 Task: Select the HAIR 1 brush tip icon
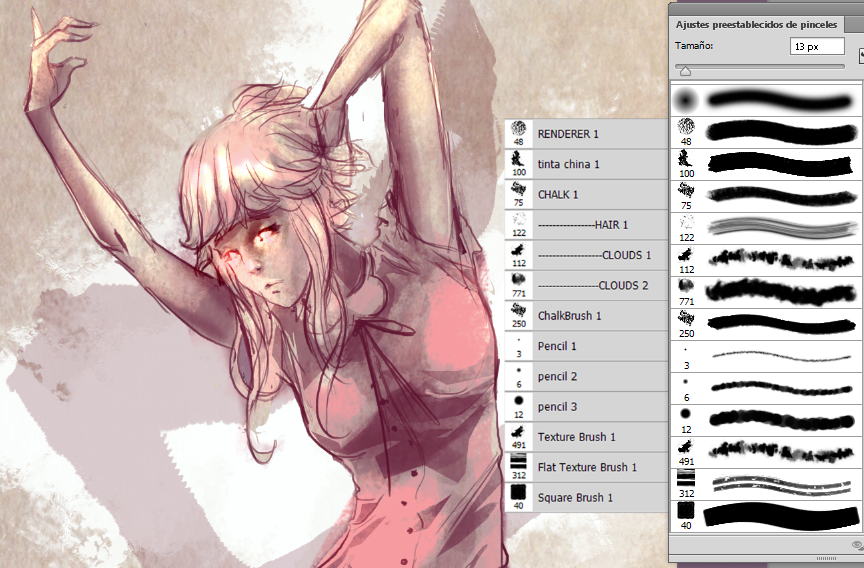point(519,219)
